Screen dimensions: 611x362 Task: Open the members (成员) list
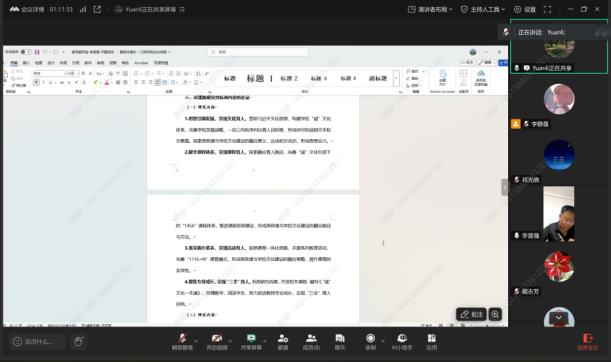click(x=311, y=342)
